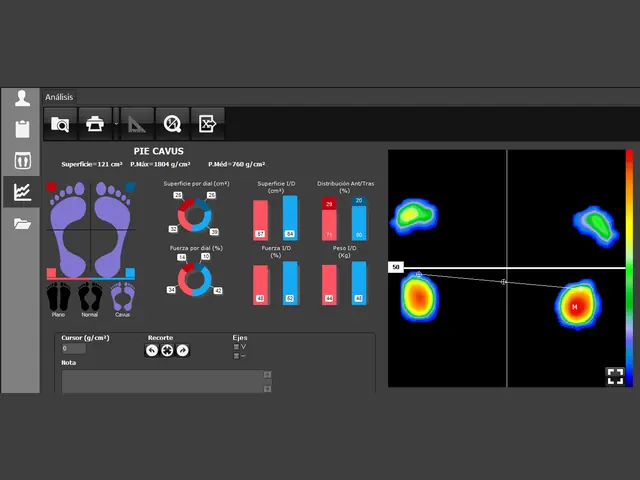The height and width of the screenshot is (480, 640).
Task: Click the center of pressure line midpoint handle
Action: click(504, 282)
